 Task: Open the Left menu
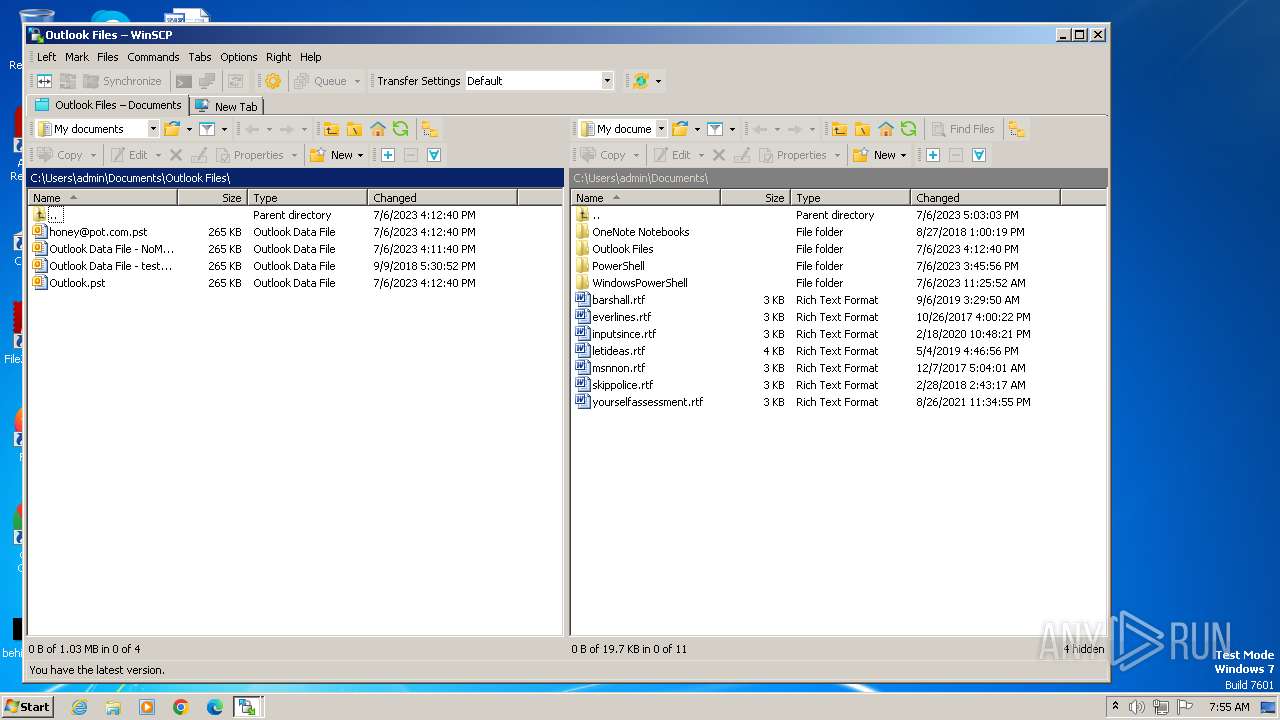47,57
